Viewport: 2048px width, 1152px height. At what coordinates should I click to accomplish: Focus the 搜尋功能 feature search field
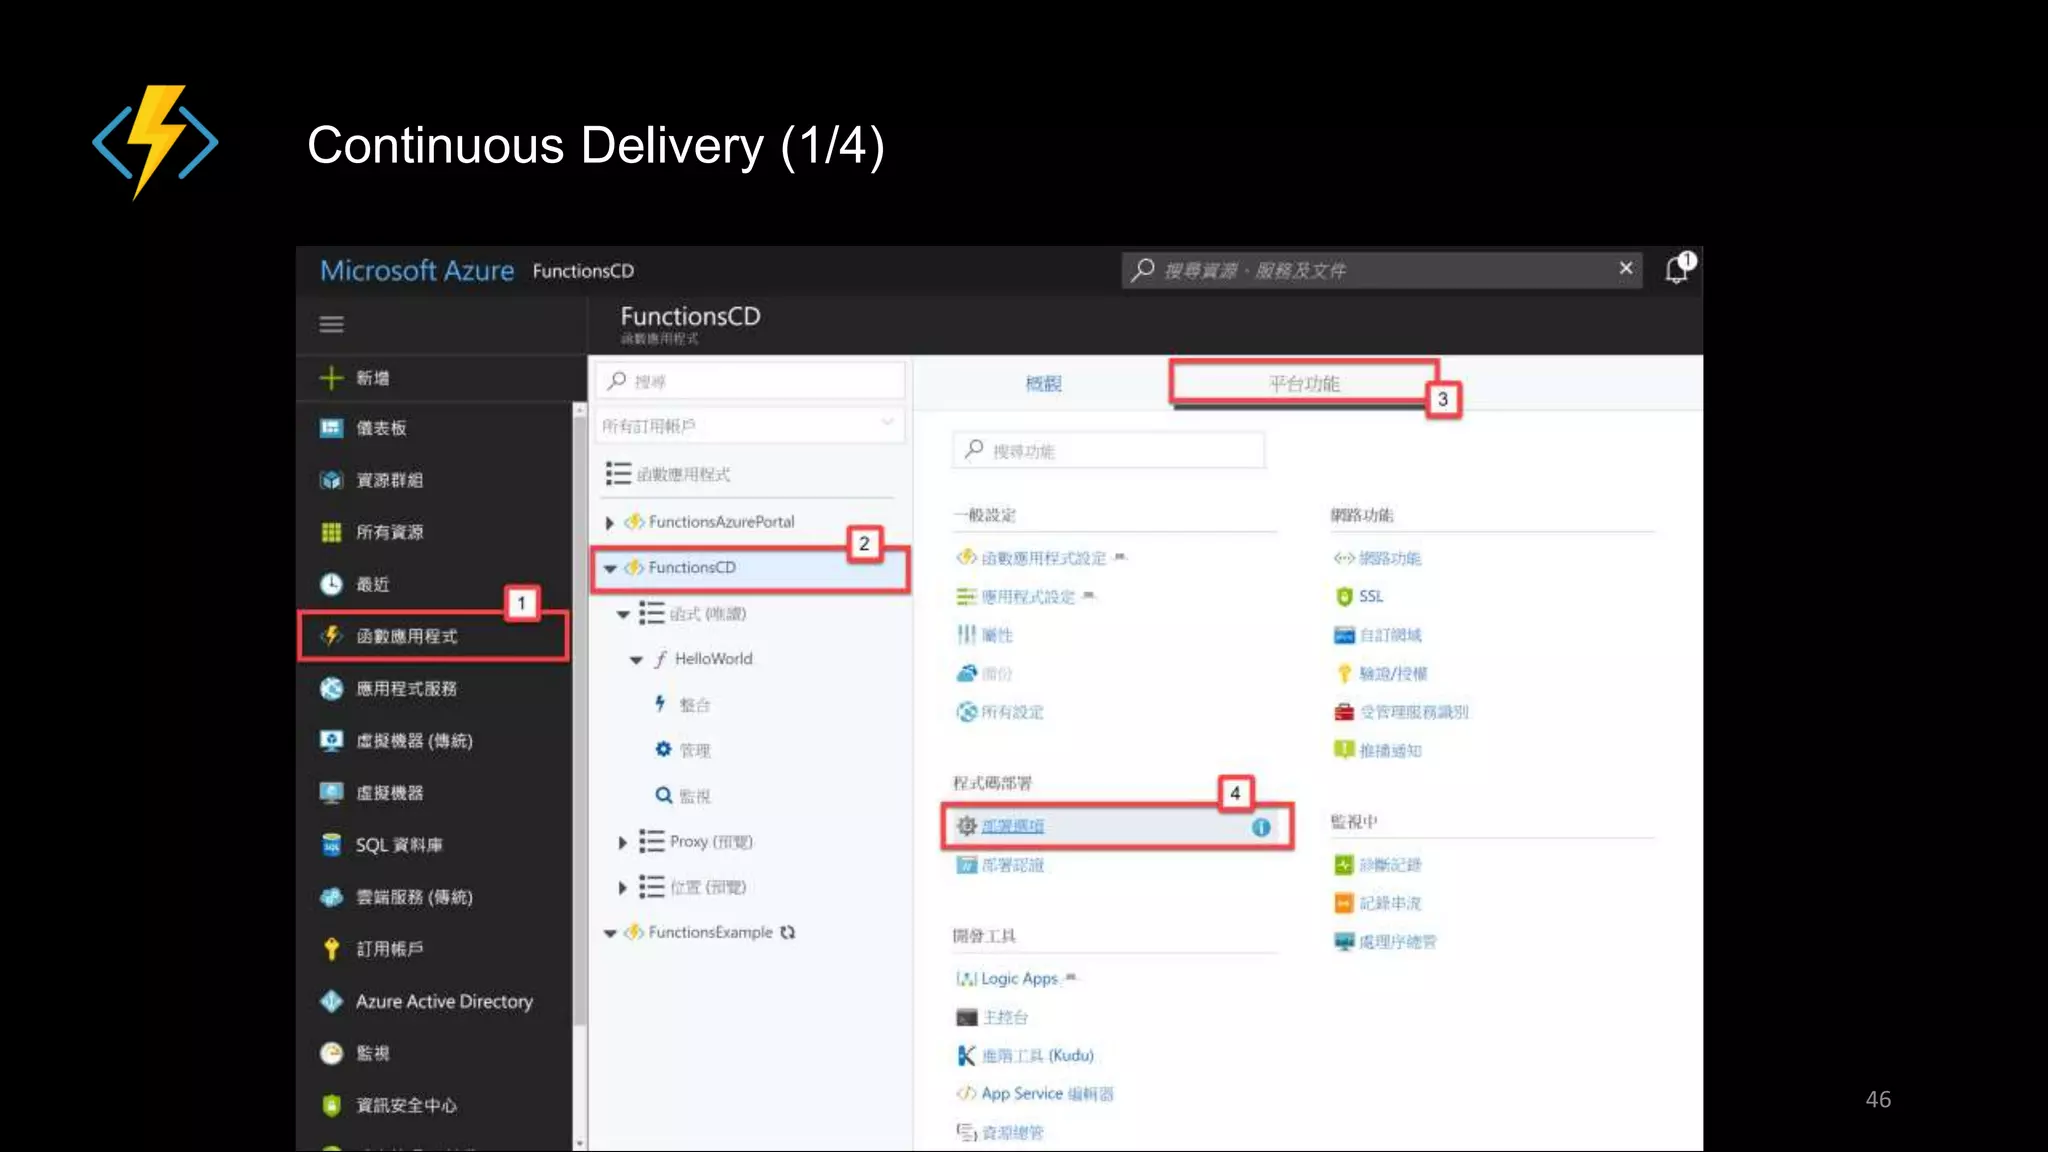click(1109, 451)
